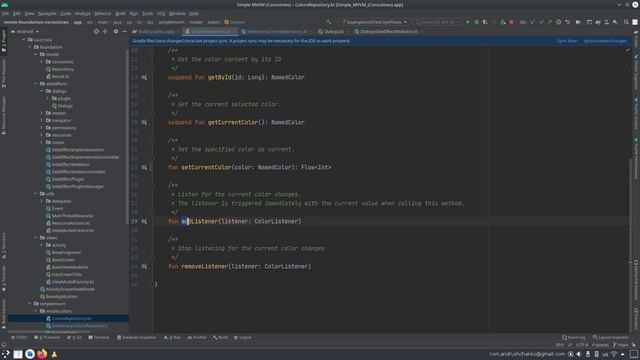The width and height of the screenshot is (640, 360).
Task: Click gutter icon beside removeListener line
Action: point(144,266)
